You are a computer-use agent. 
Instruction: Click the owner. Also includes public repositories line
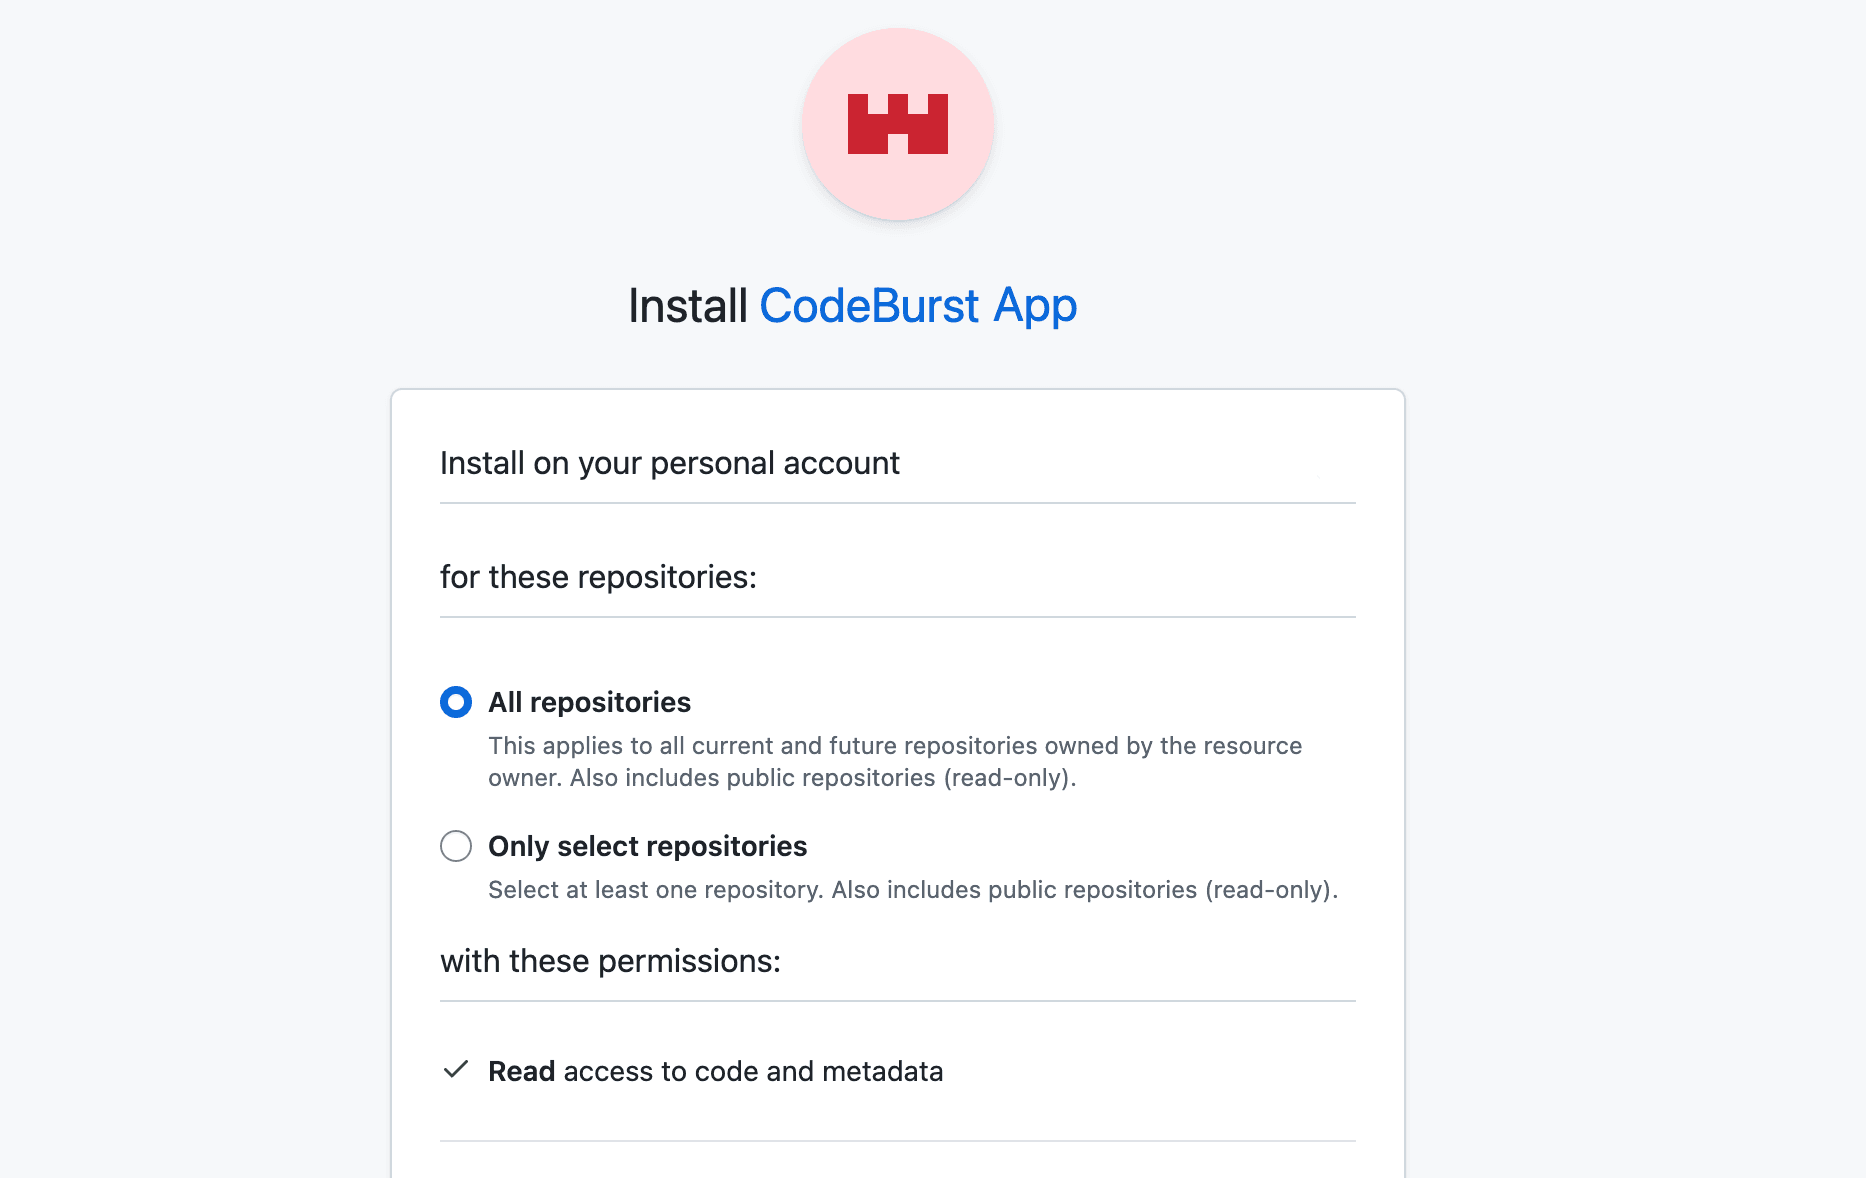[x=782, y=778]
